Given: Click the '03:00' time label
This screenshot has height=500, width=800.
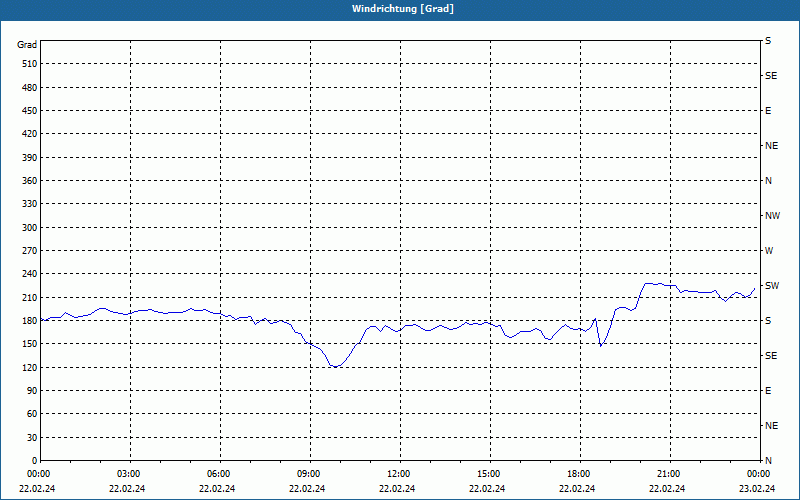Looking at the screenshot, I should [x=130, y=474].
